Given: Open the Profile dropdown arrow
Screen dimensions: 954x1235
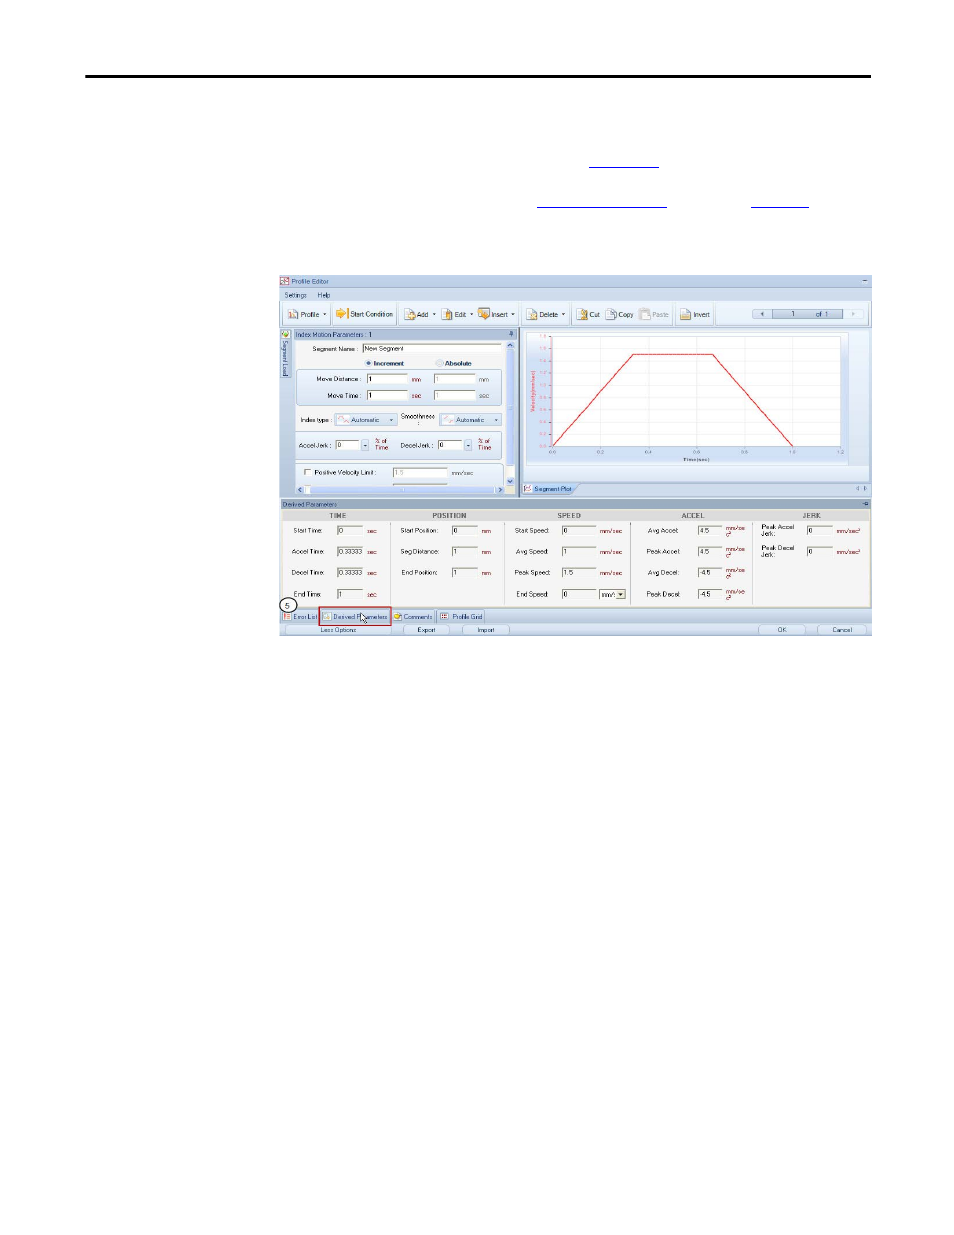Looking at the screenshot, I should click(325, 314).
